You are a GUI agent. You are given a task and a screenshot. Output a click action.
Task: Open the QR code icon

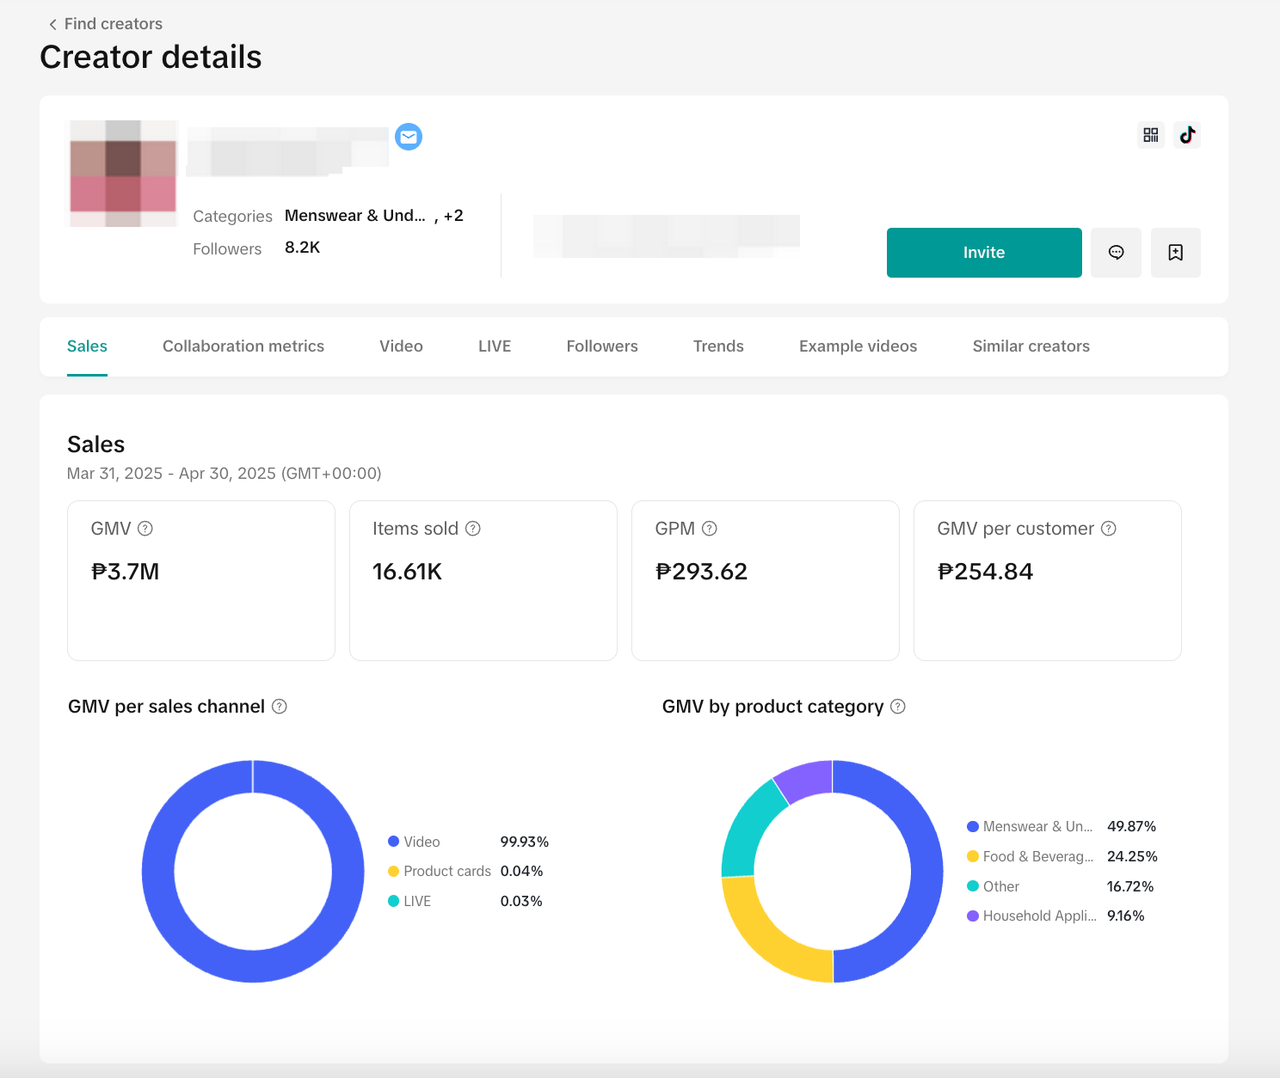pyautogui.click(x=1151, y=135)
